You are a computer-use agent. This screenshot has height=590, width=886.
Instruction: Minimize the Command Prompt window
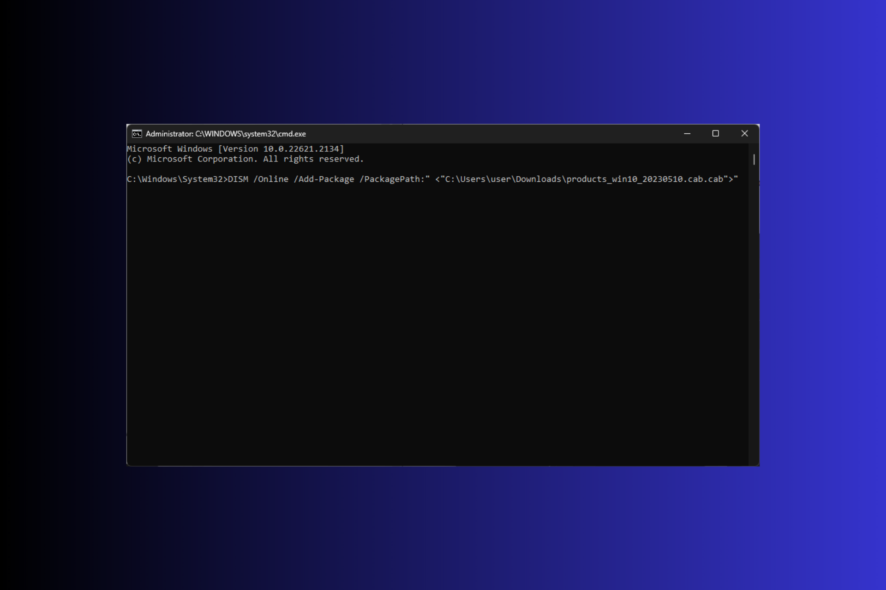tap(687, 134)
